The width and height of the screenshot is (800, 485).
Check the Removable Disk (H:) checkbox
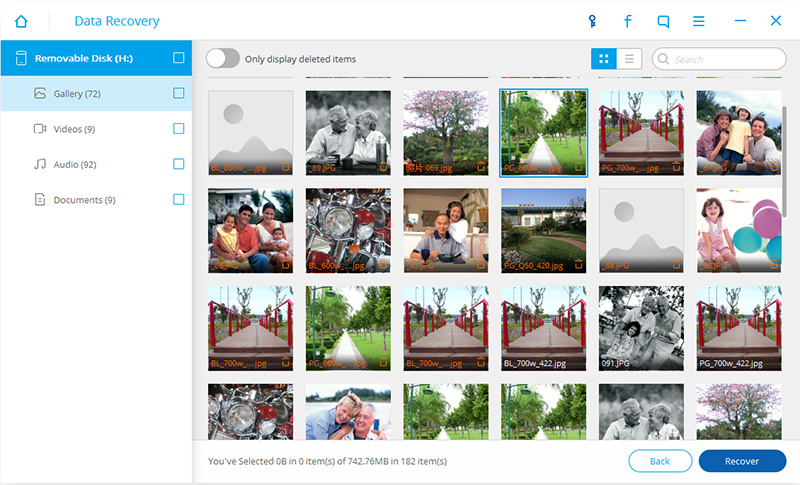click(179, 58)
